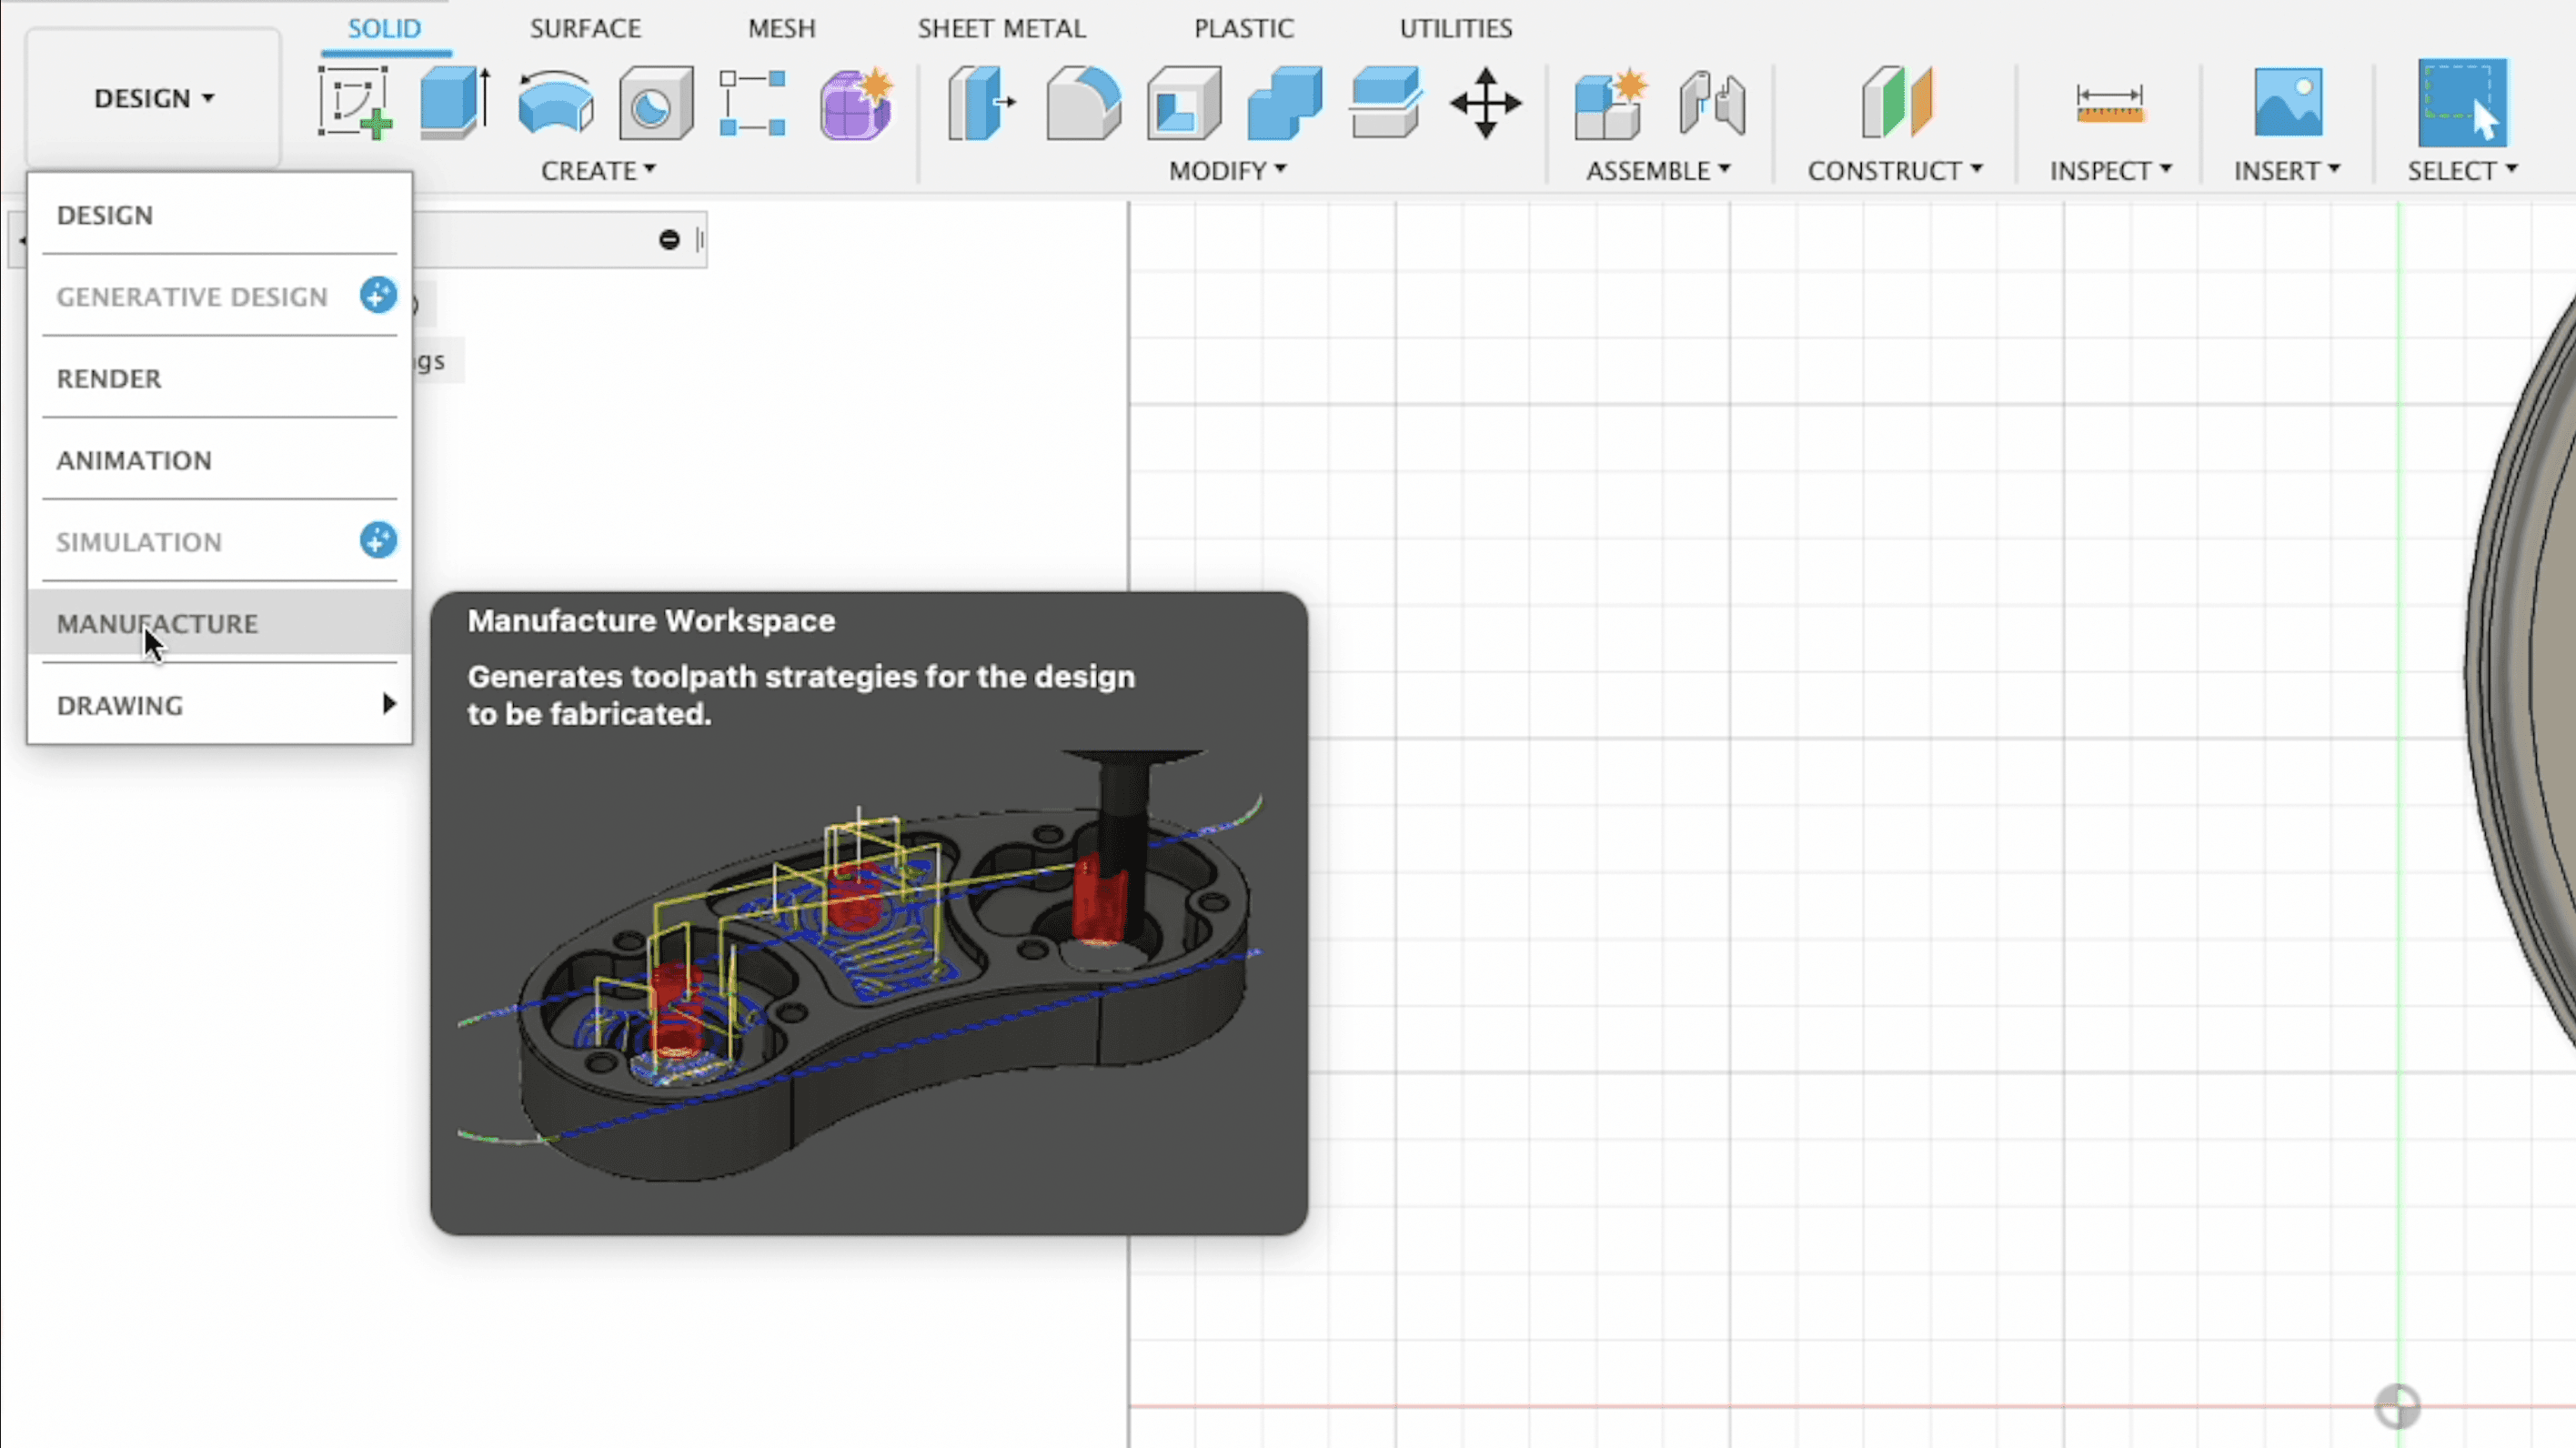2576x1448 pixels.
Task: Click the Move/Copy arrows icon
Action: [x=1485, y=102]
